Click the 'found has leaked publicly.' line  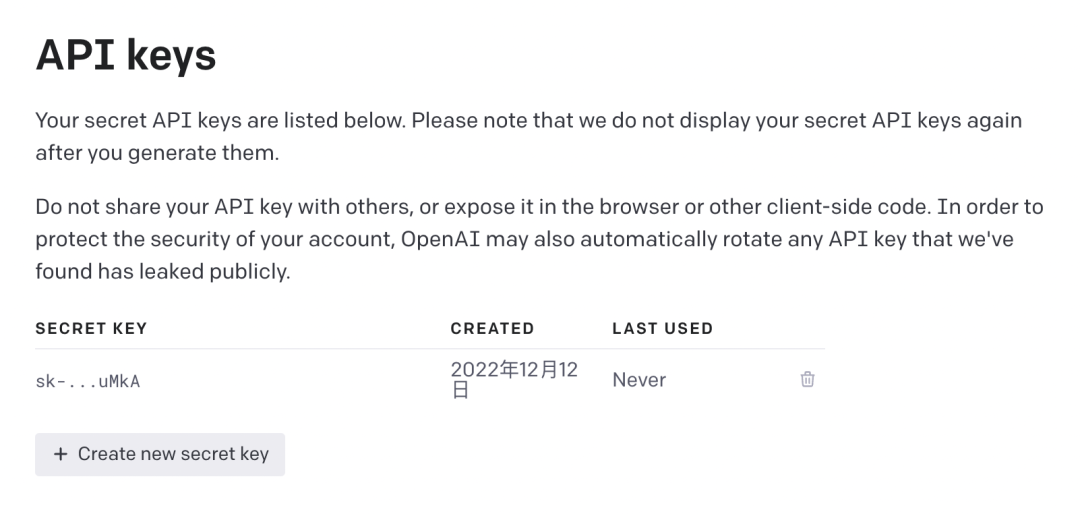click(x=162, y=271)
